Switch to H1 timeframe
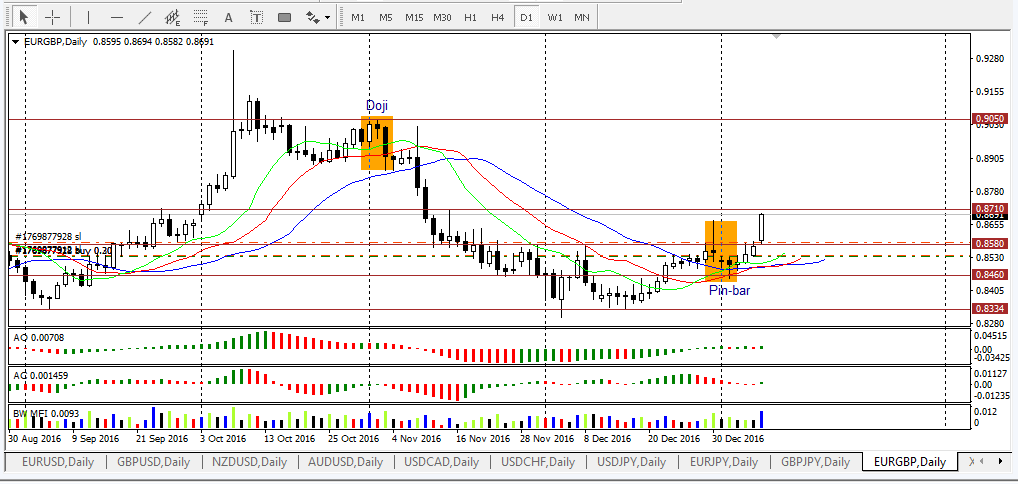The height and width of the screenshot is (484, 1018). coord(471,18)
